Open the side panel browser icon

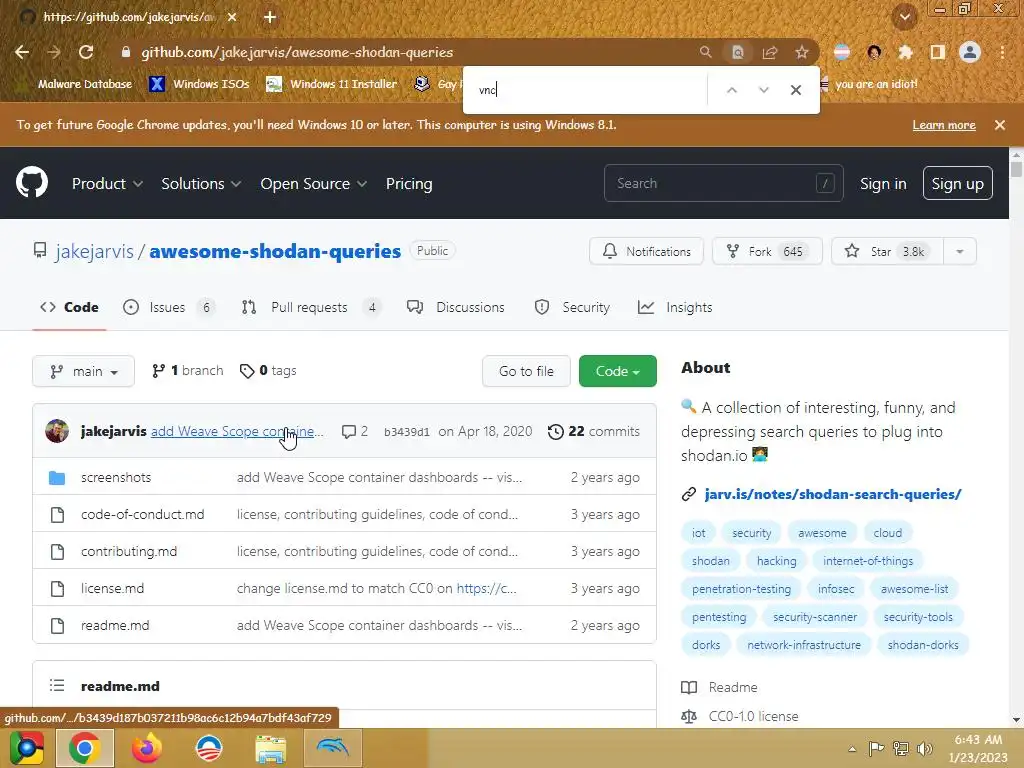point(938,52)
